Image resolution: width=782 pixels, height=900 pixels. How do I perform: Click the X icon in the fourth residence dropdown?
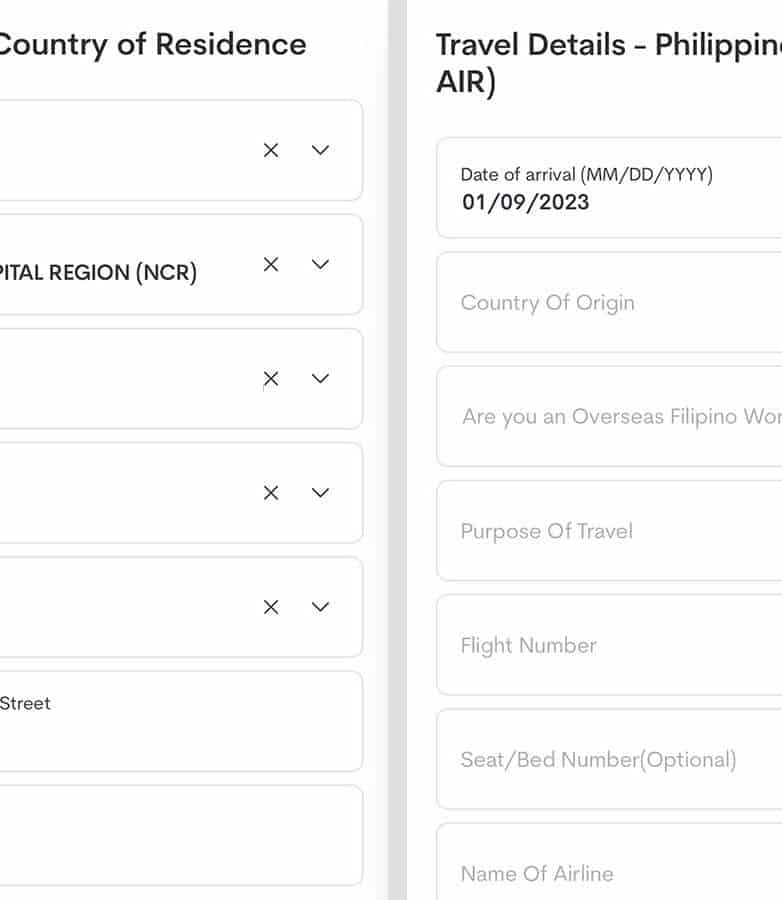pyautogui.click(x=270, y=492)
